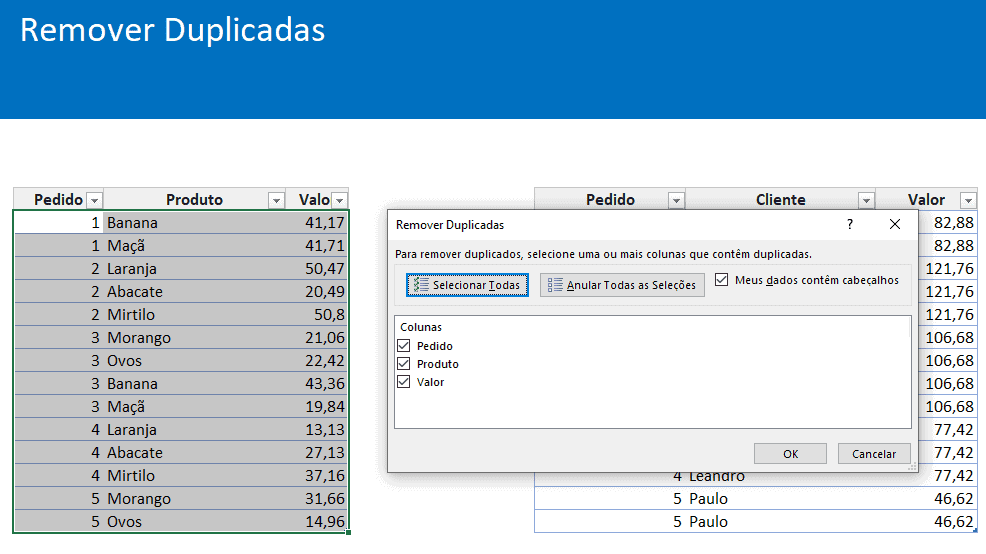Click the Morango cell for pedido 3
Screen dimensions: 986x554
pyautogui.click(x=194, y=338)
